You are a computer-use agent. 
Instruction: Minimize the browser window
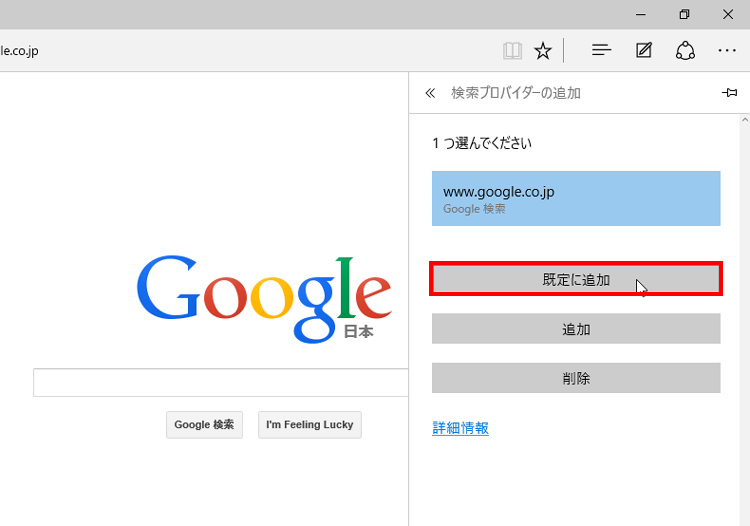(x=638, y=14)
